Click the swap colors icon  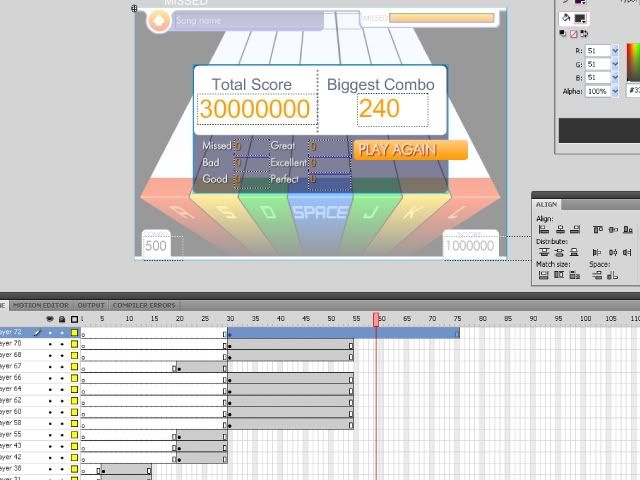click(x=584, y=33)
